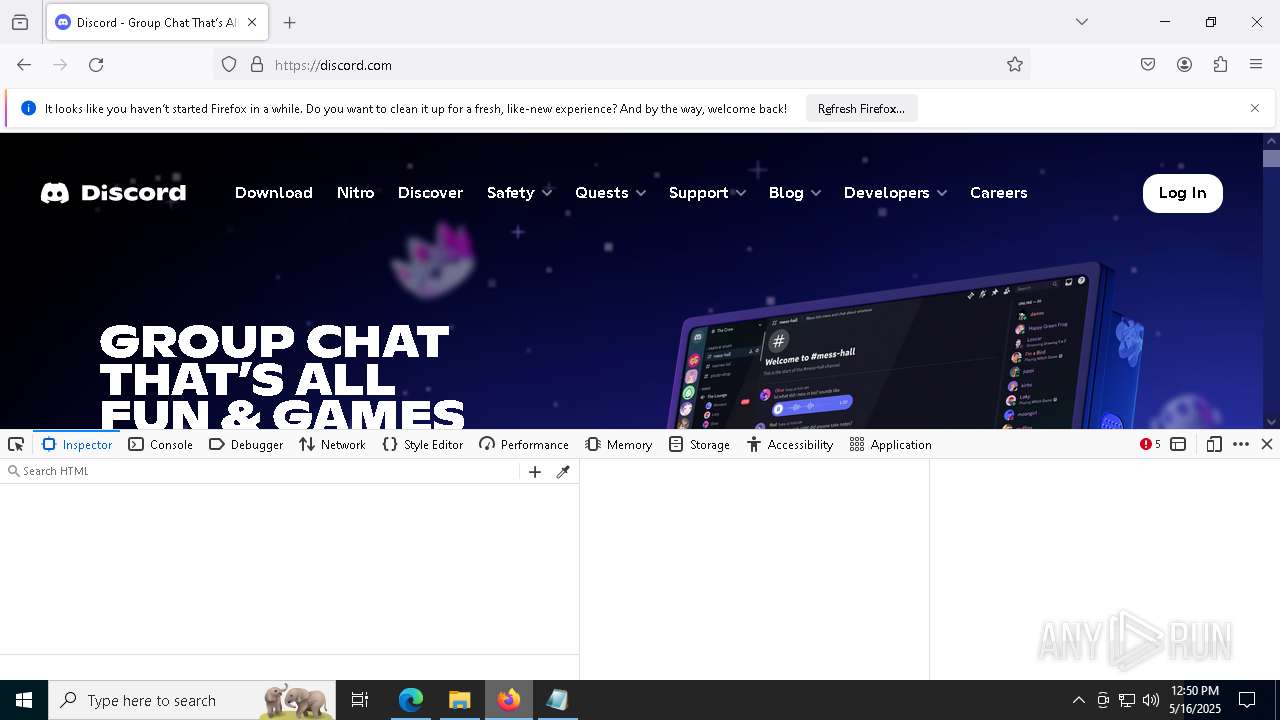Click the Refresh Firefox button
Screen dimensions: 1280x720
tap(861, 108)
